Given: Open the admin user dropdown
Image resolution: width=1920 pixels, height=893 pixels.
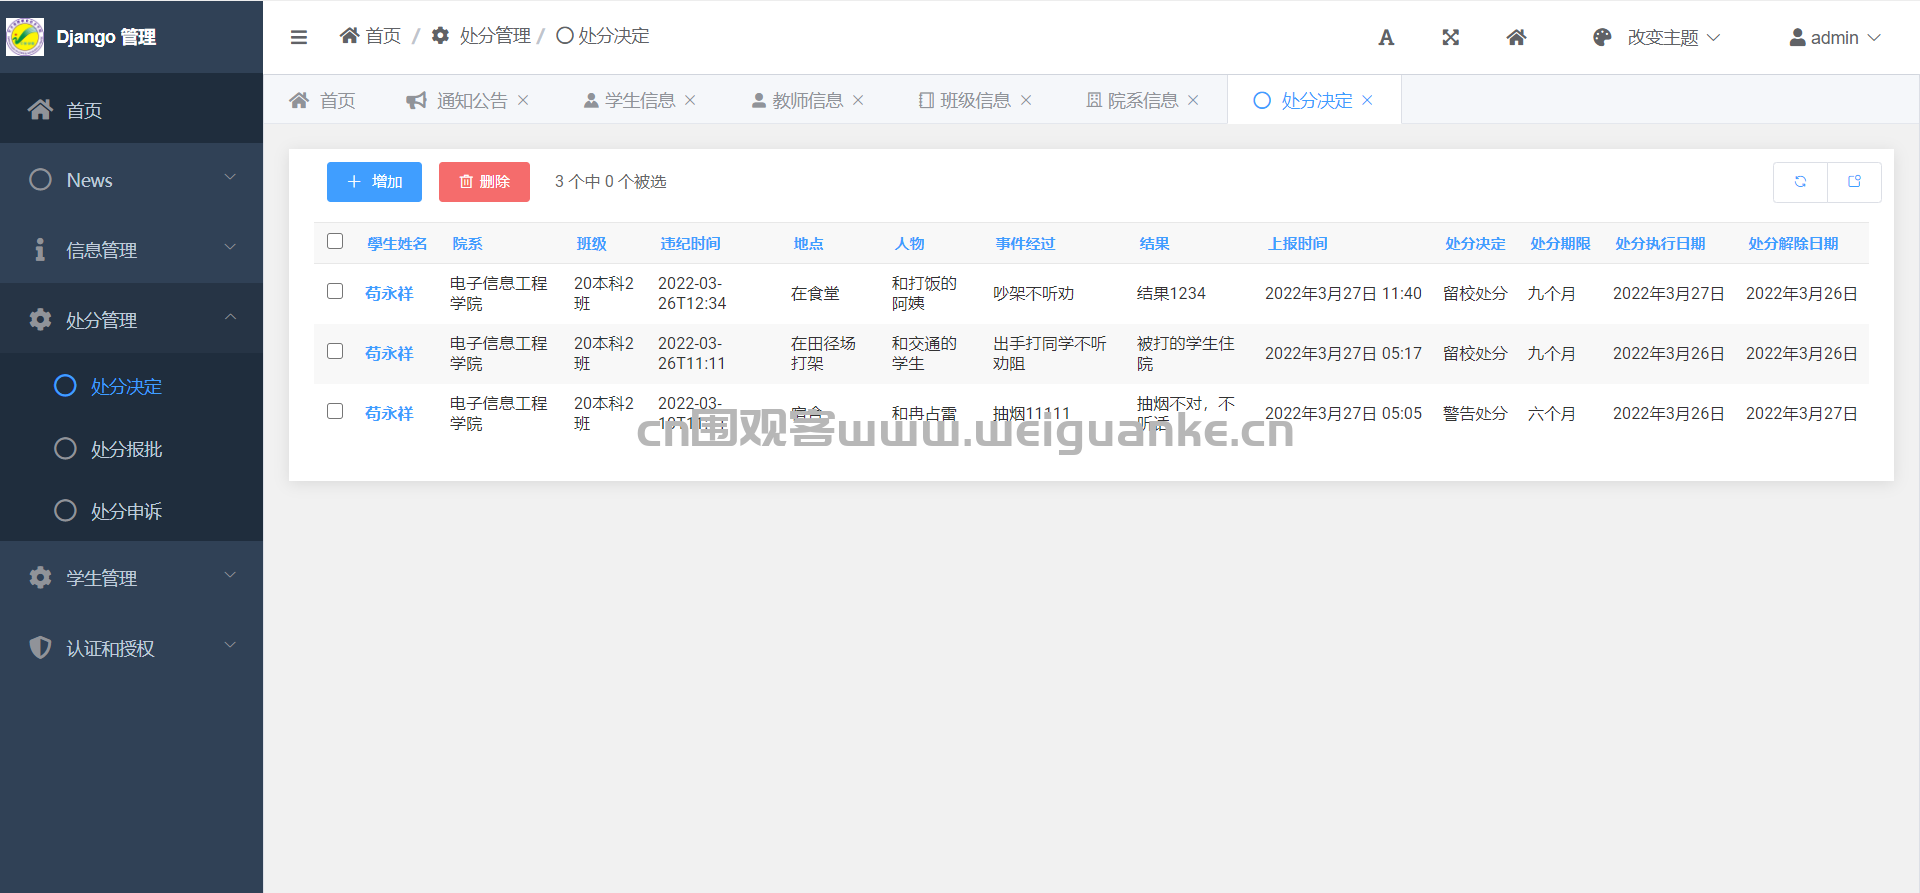Looking at the screenshot, I should coord(1834,38).
